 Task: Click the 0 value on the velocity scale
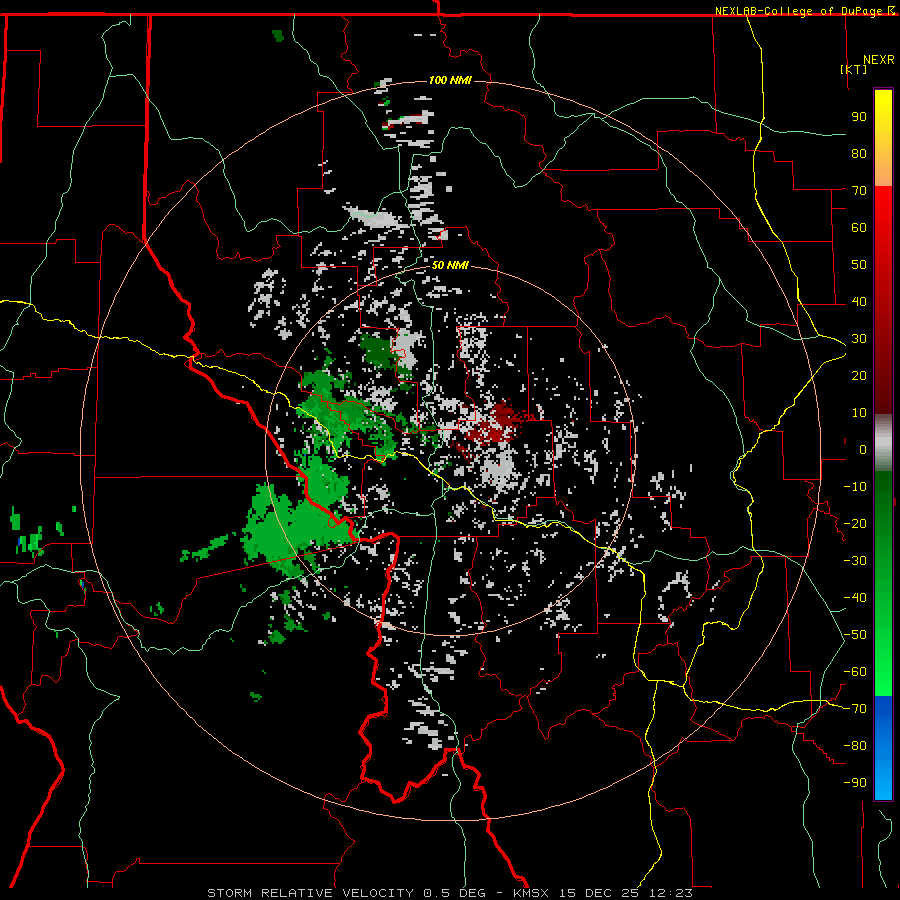tap(863, 449)
